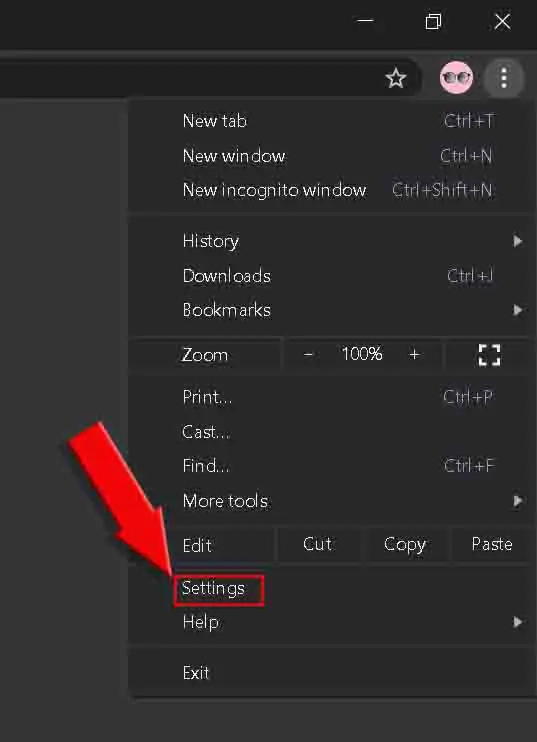The height and width of the screenshot is (742, 537).
Task: Expand the History submenu arrow
Action: pyautogui.click(x=518, y=241)
